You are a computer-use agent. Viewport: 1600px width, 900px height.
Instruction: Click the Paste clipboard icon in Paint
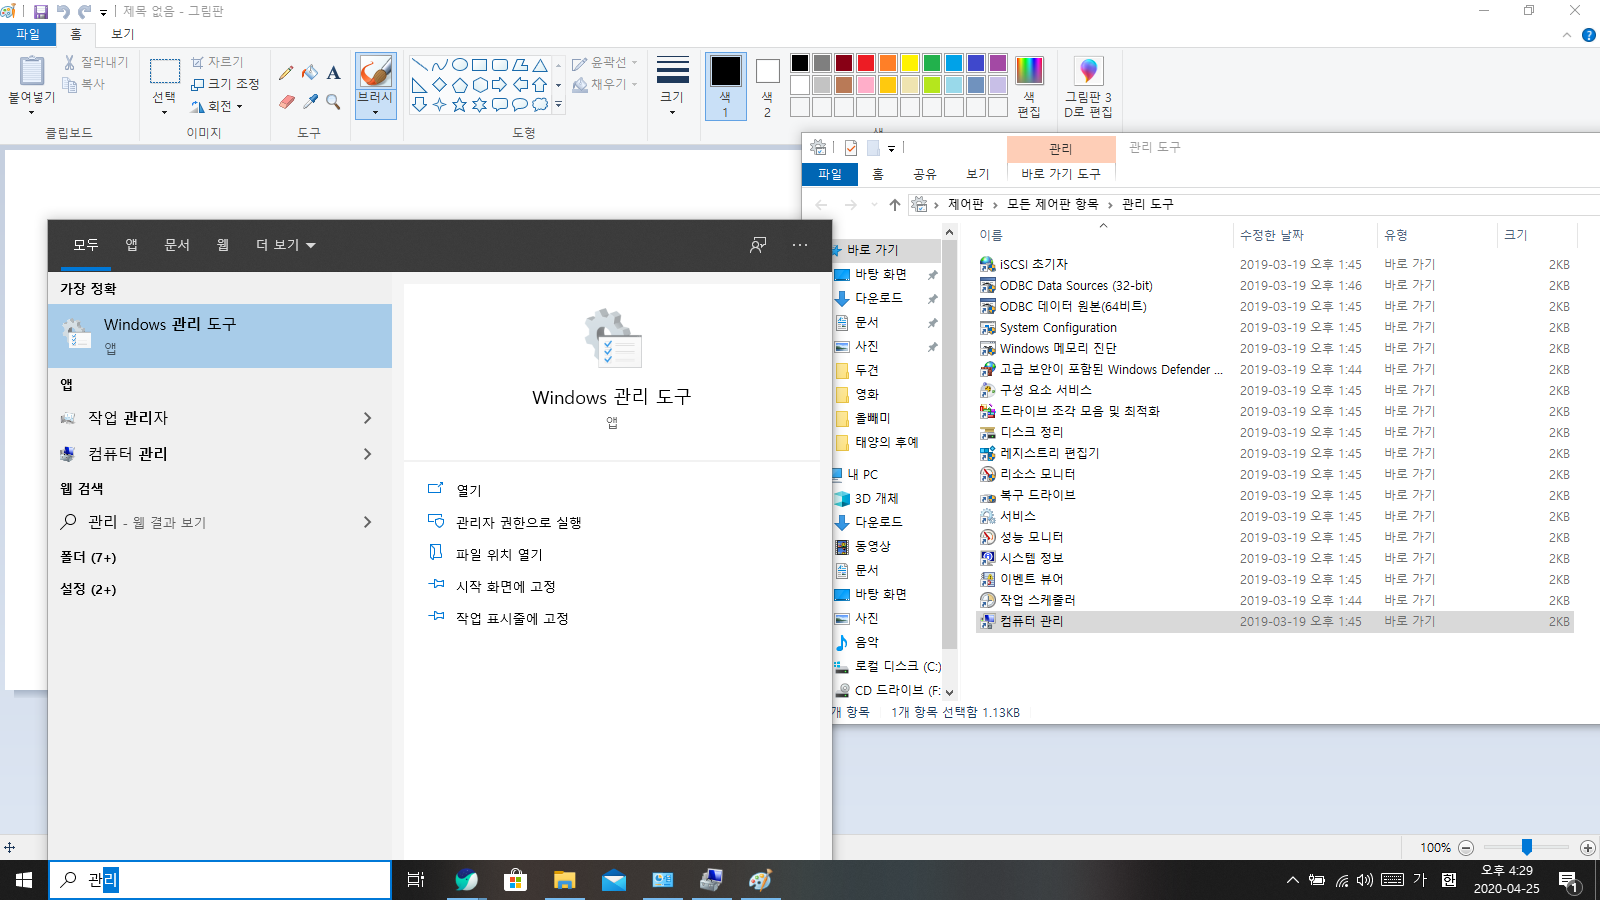(x=31, y=71)
